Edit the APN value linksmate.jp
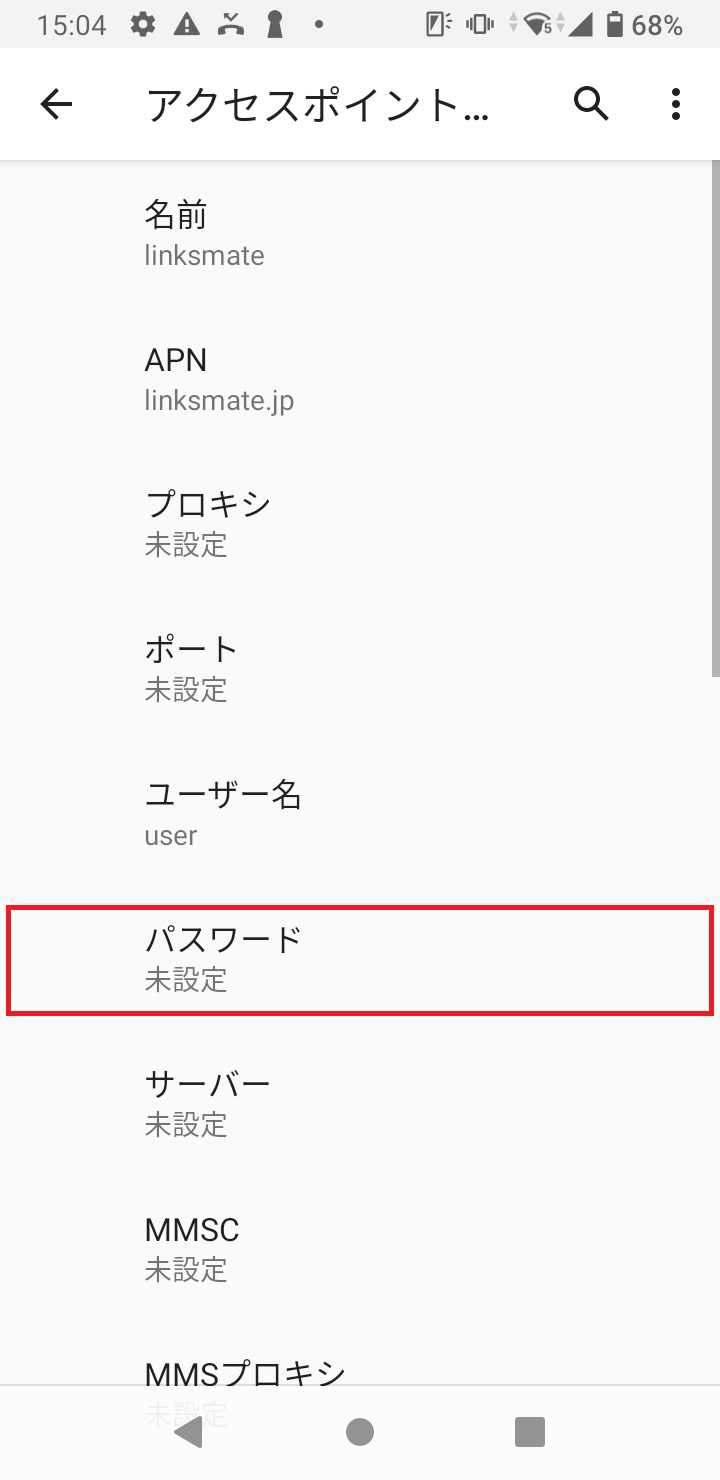Image resolution: width=720 pixels, height=1480 pixels. tap(360, 378)
